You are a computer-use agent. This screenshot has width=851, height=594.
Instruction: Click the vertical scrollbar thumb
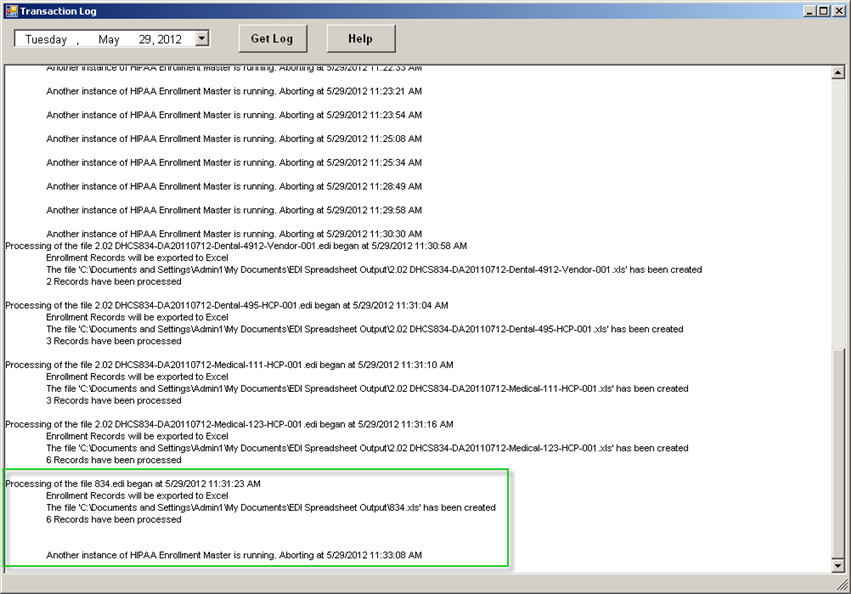838,454
